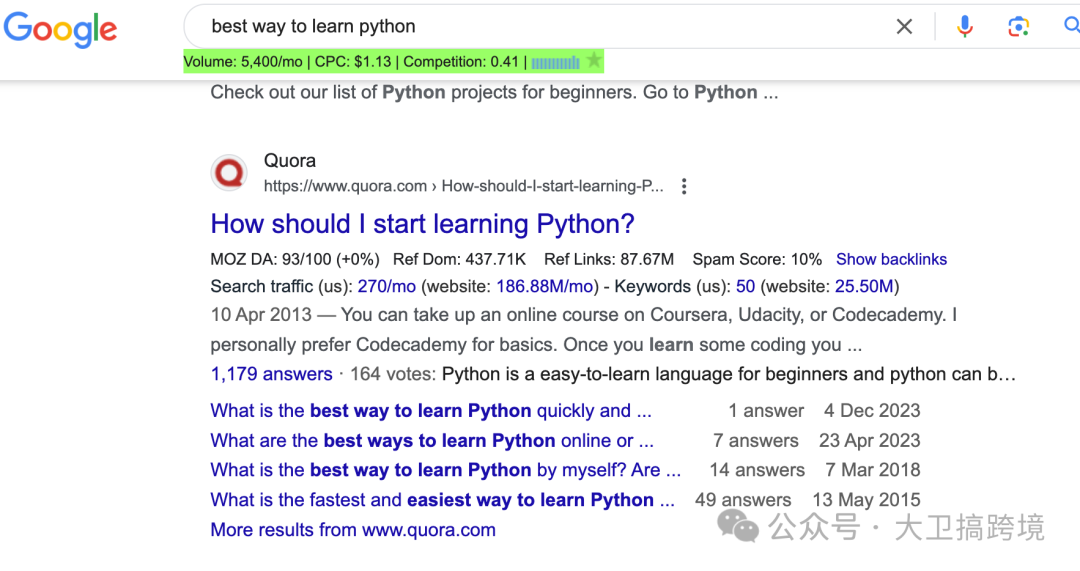Open Google Lens image search
The height and width of the screenshot is (571, 1080).
point(1018,27)
